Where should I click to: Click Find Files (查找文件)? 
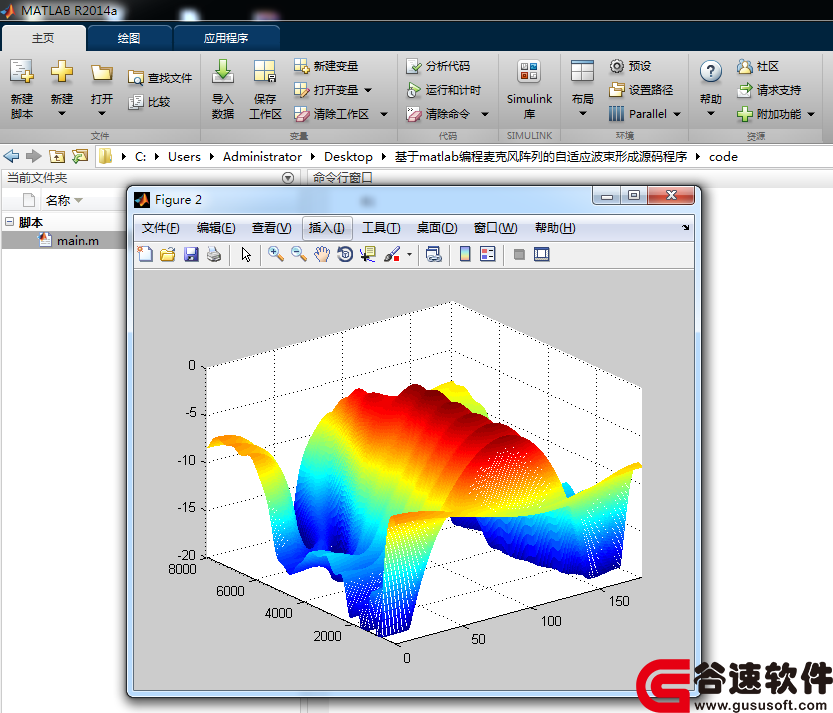tap(160, 78)
